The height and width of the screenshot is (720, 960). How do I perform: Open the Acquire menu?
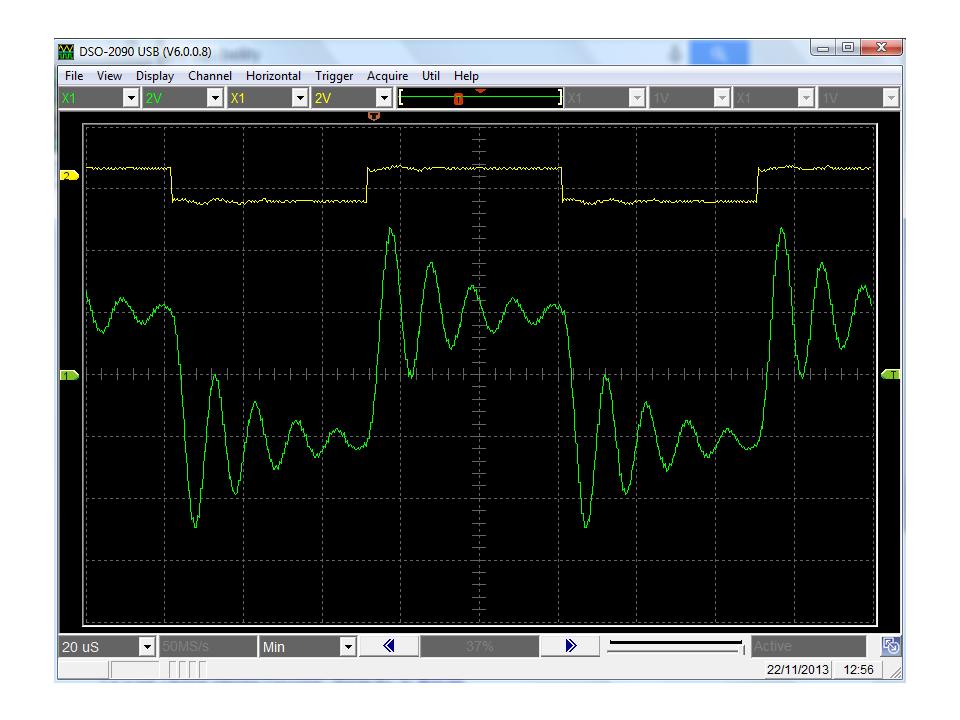click(388, 76)
